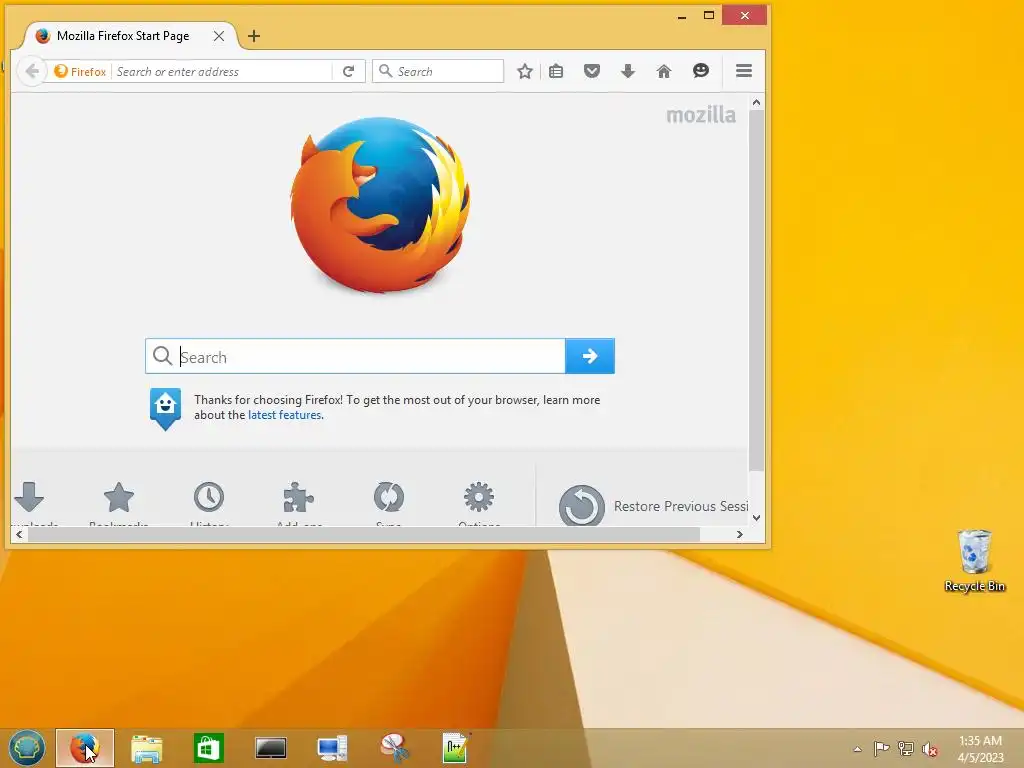Click Restore Previous Session button
Screen dimensions: 1024x768
click(654, 505)
